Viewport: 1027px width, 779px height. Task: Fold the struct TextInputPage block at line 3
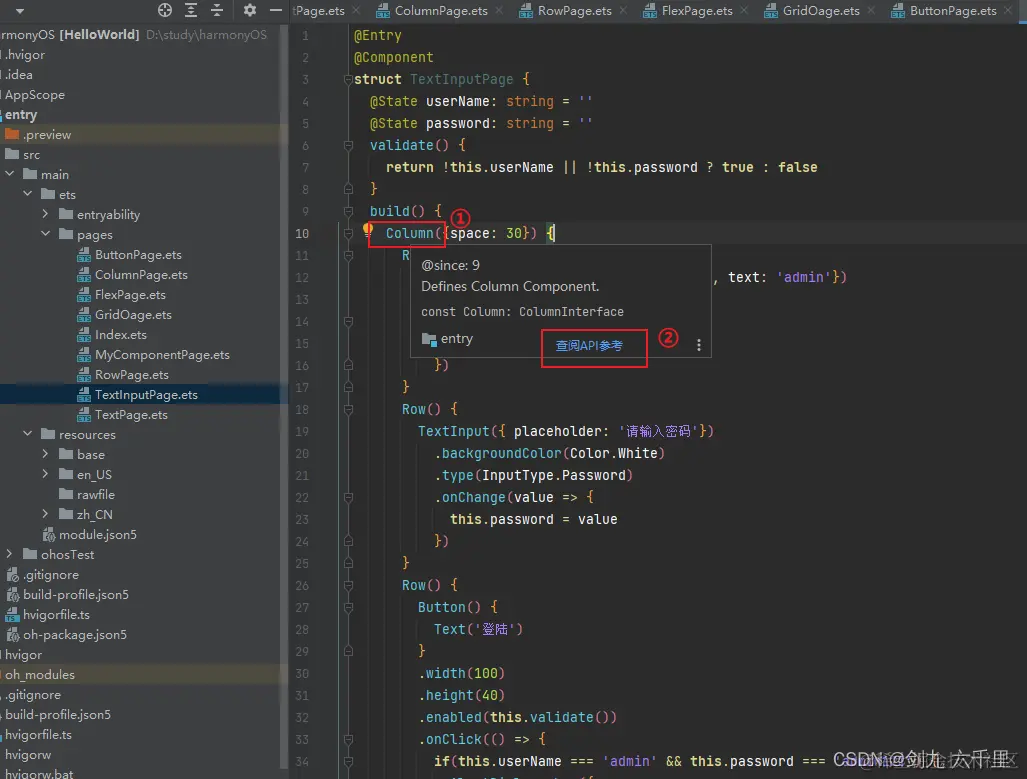[x=348, y=79]
